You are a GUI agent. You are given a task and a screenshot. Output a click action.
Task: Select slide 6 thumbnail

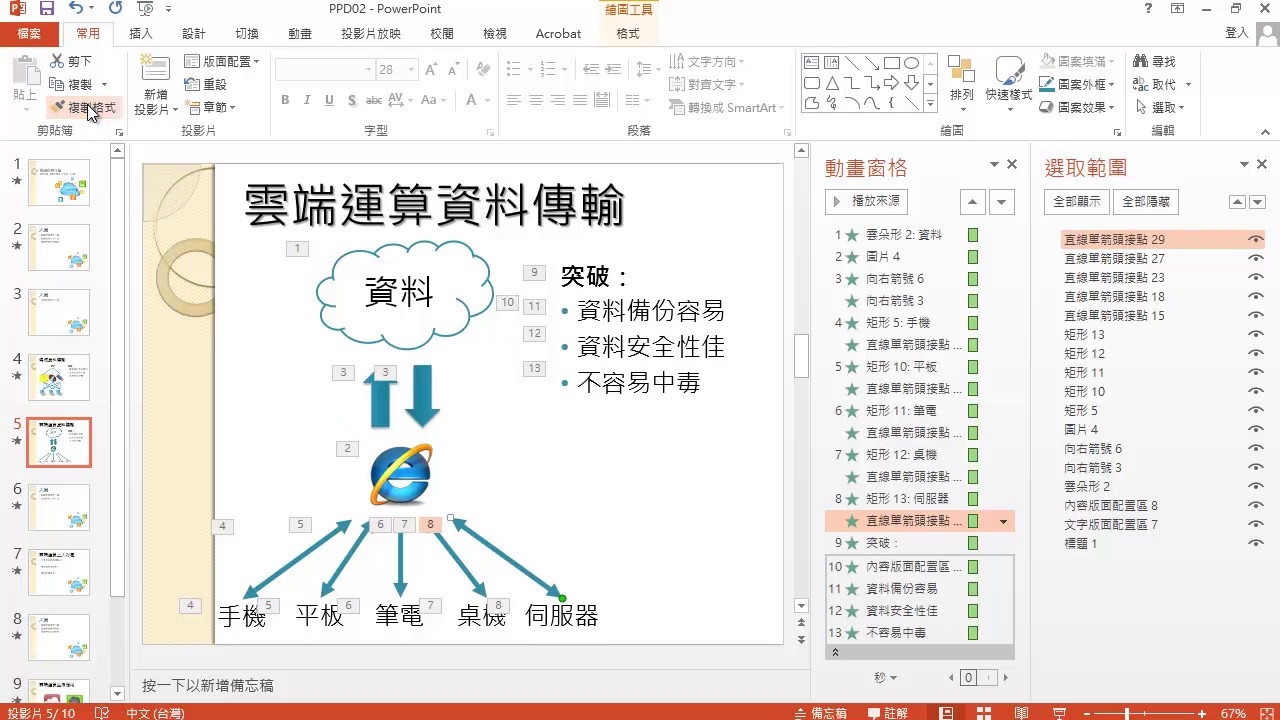click(59, 507)
